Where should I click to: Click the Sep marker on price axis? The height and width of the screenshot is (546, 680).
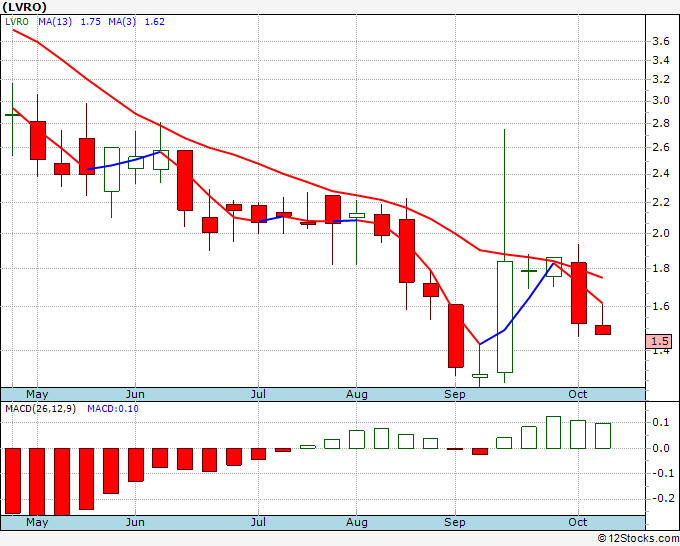coord(454,394)
